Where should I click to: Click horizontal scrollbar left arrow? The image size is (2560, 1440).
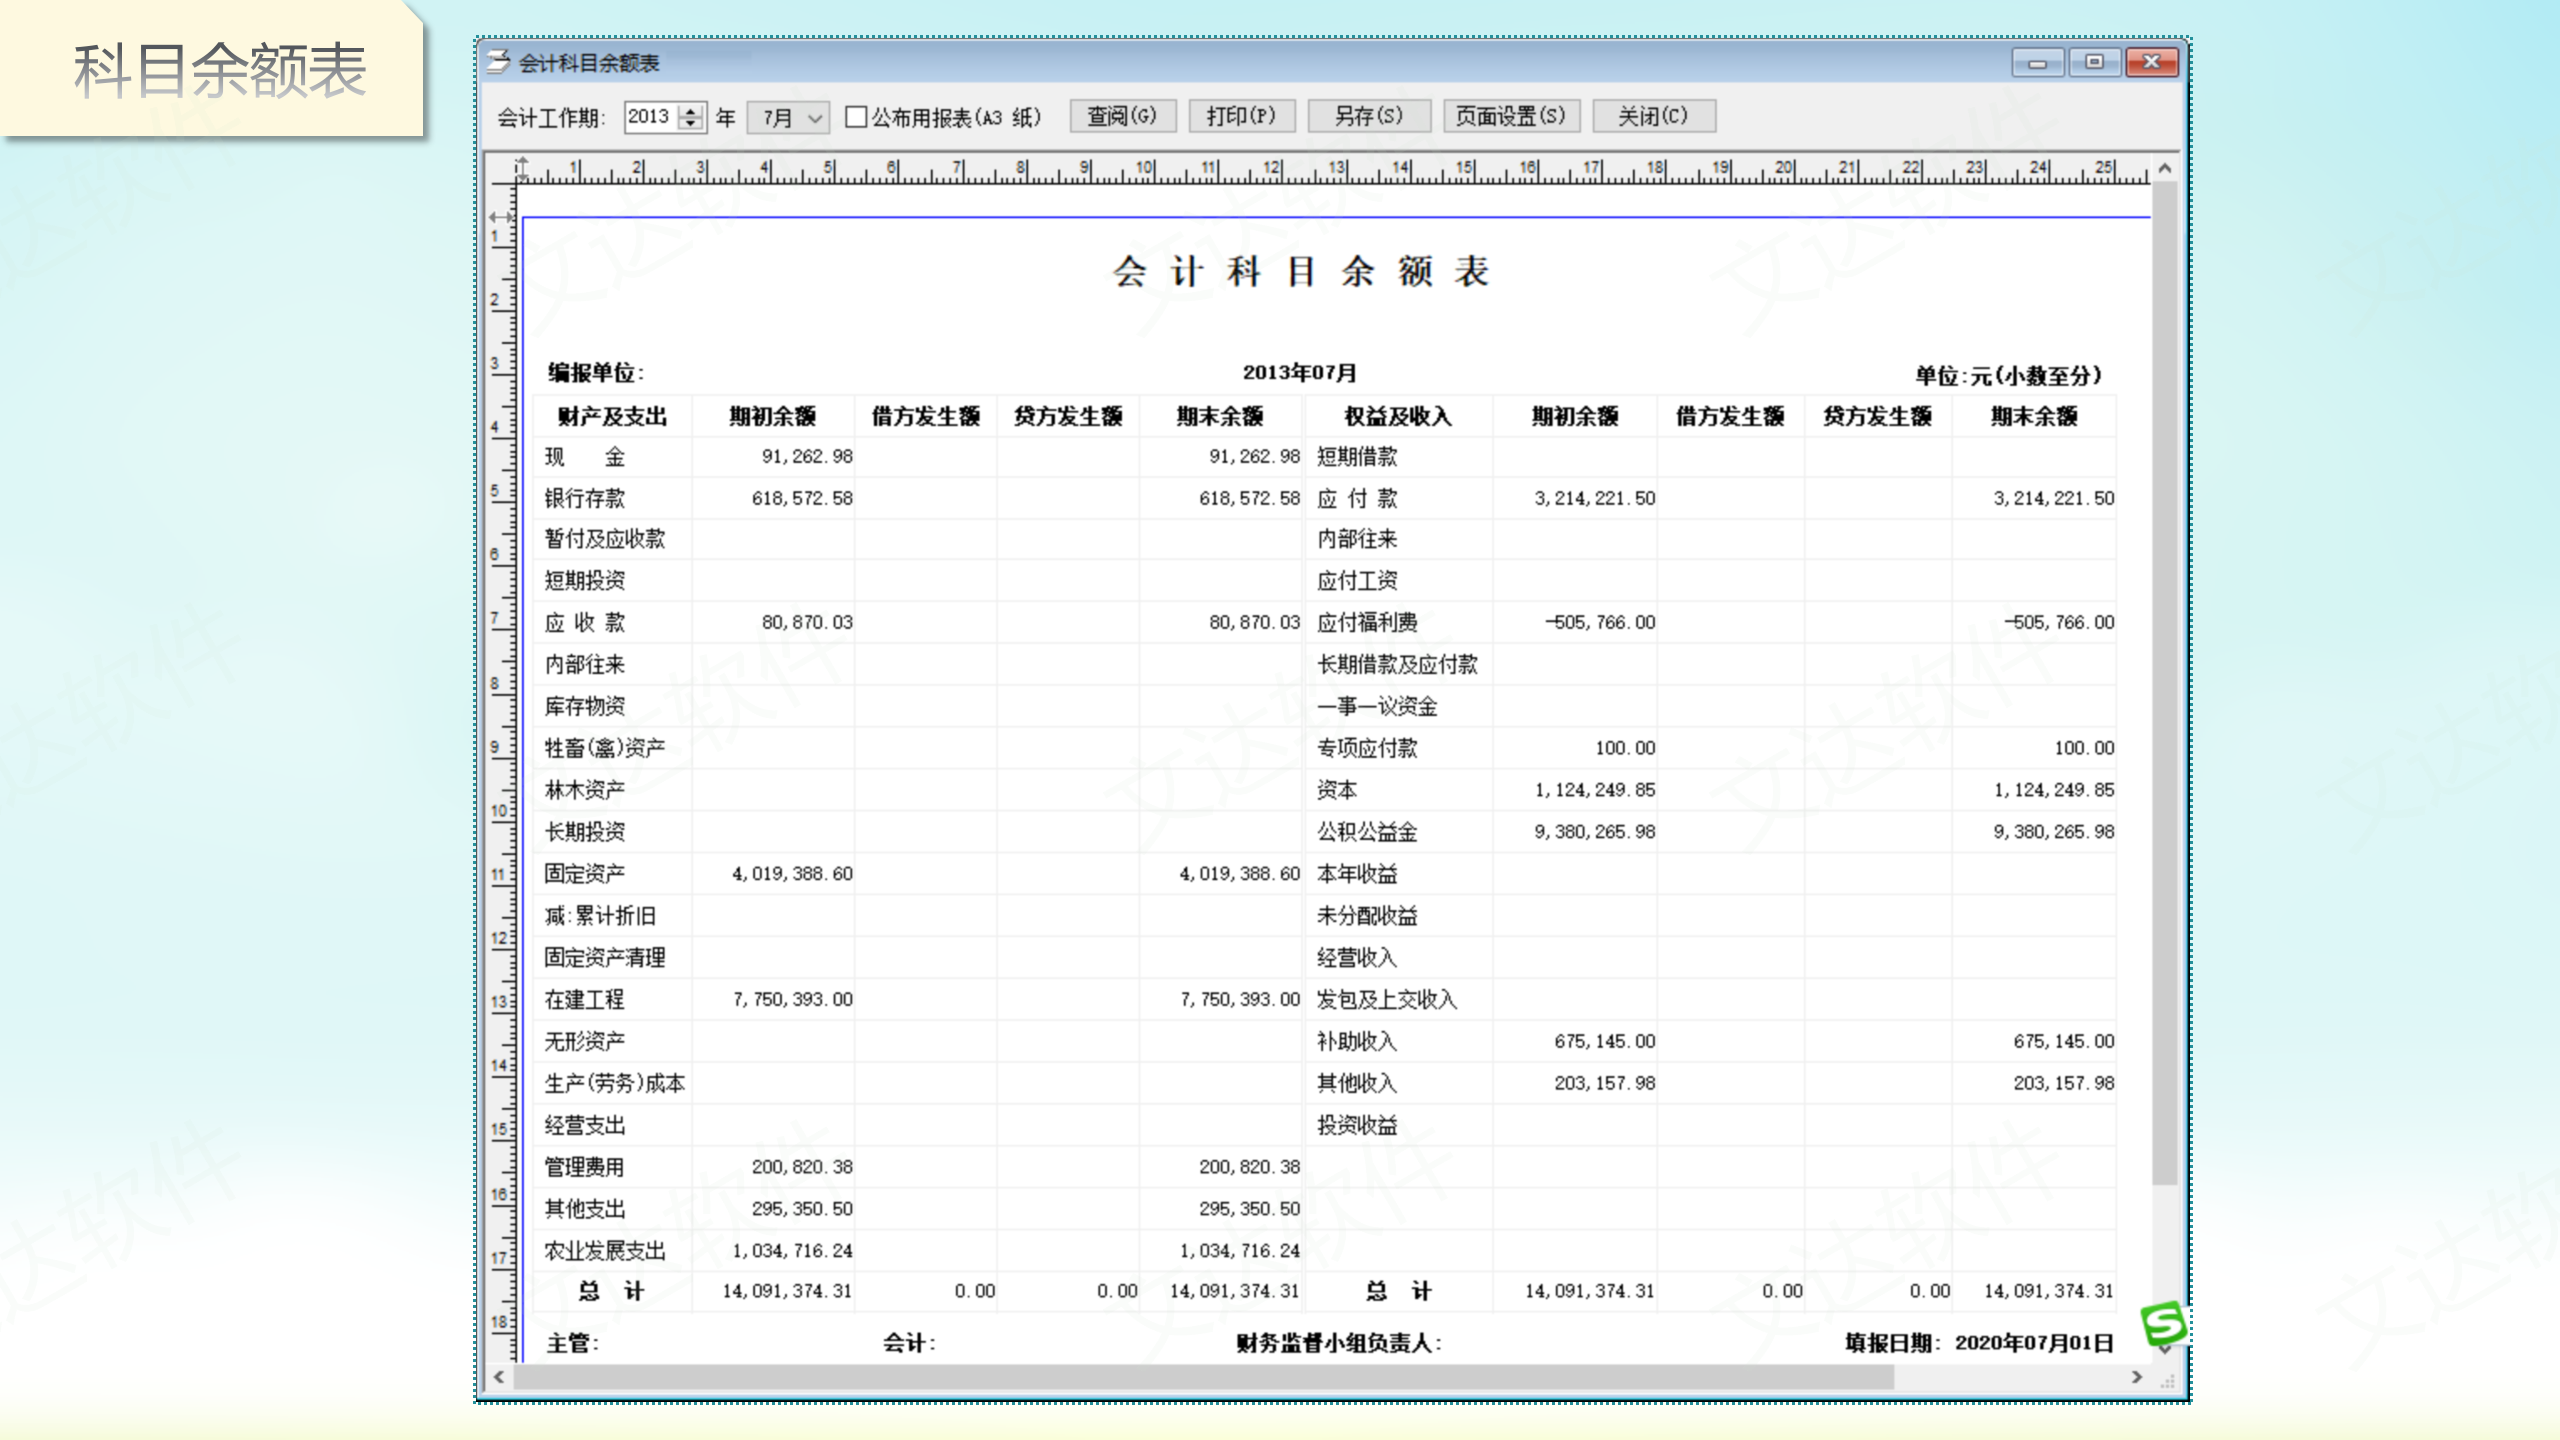coord(499,1377)
